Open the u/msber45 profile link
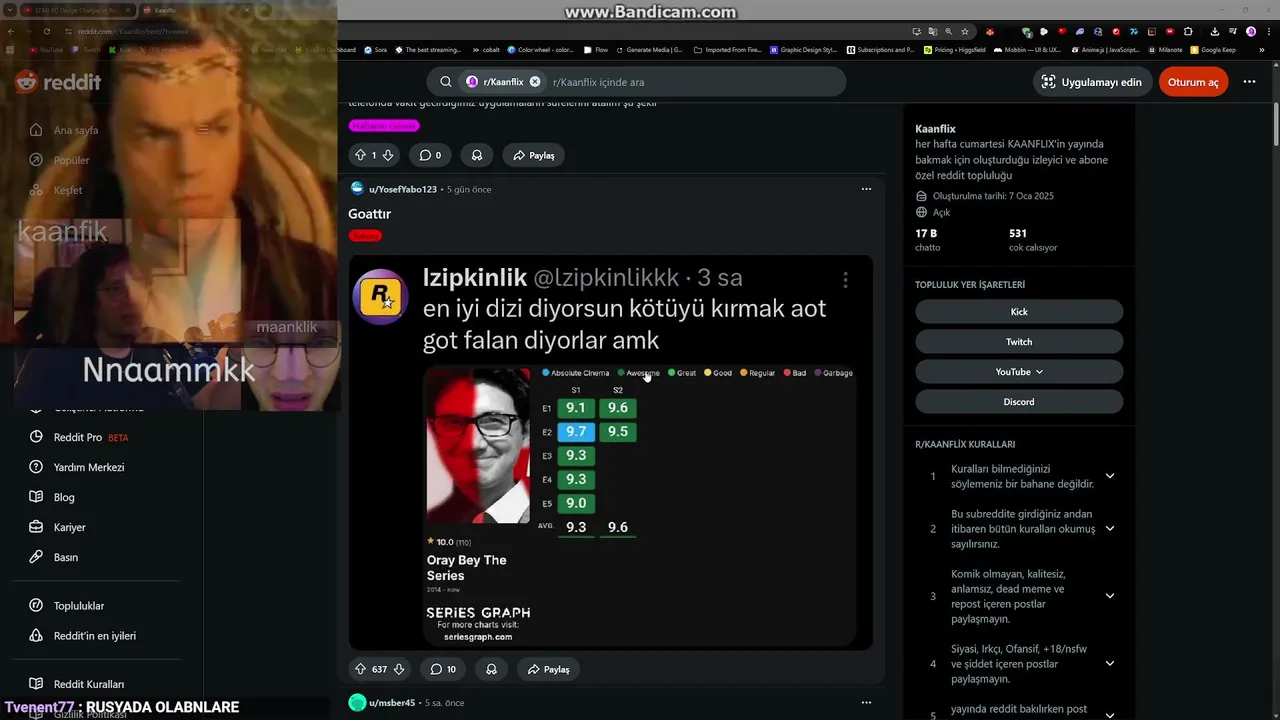This screenshot has height=720, width=1280. pyautogui.click(x=392, y=702)
